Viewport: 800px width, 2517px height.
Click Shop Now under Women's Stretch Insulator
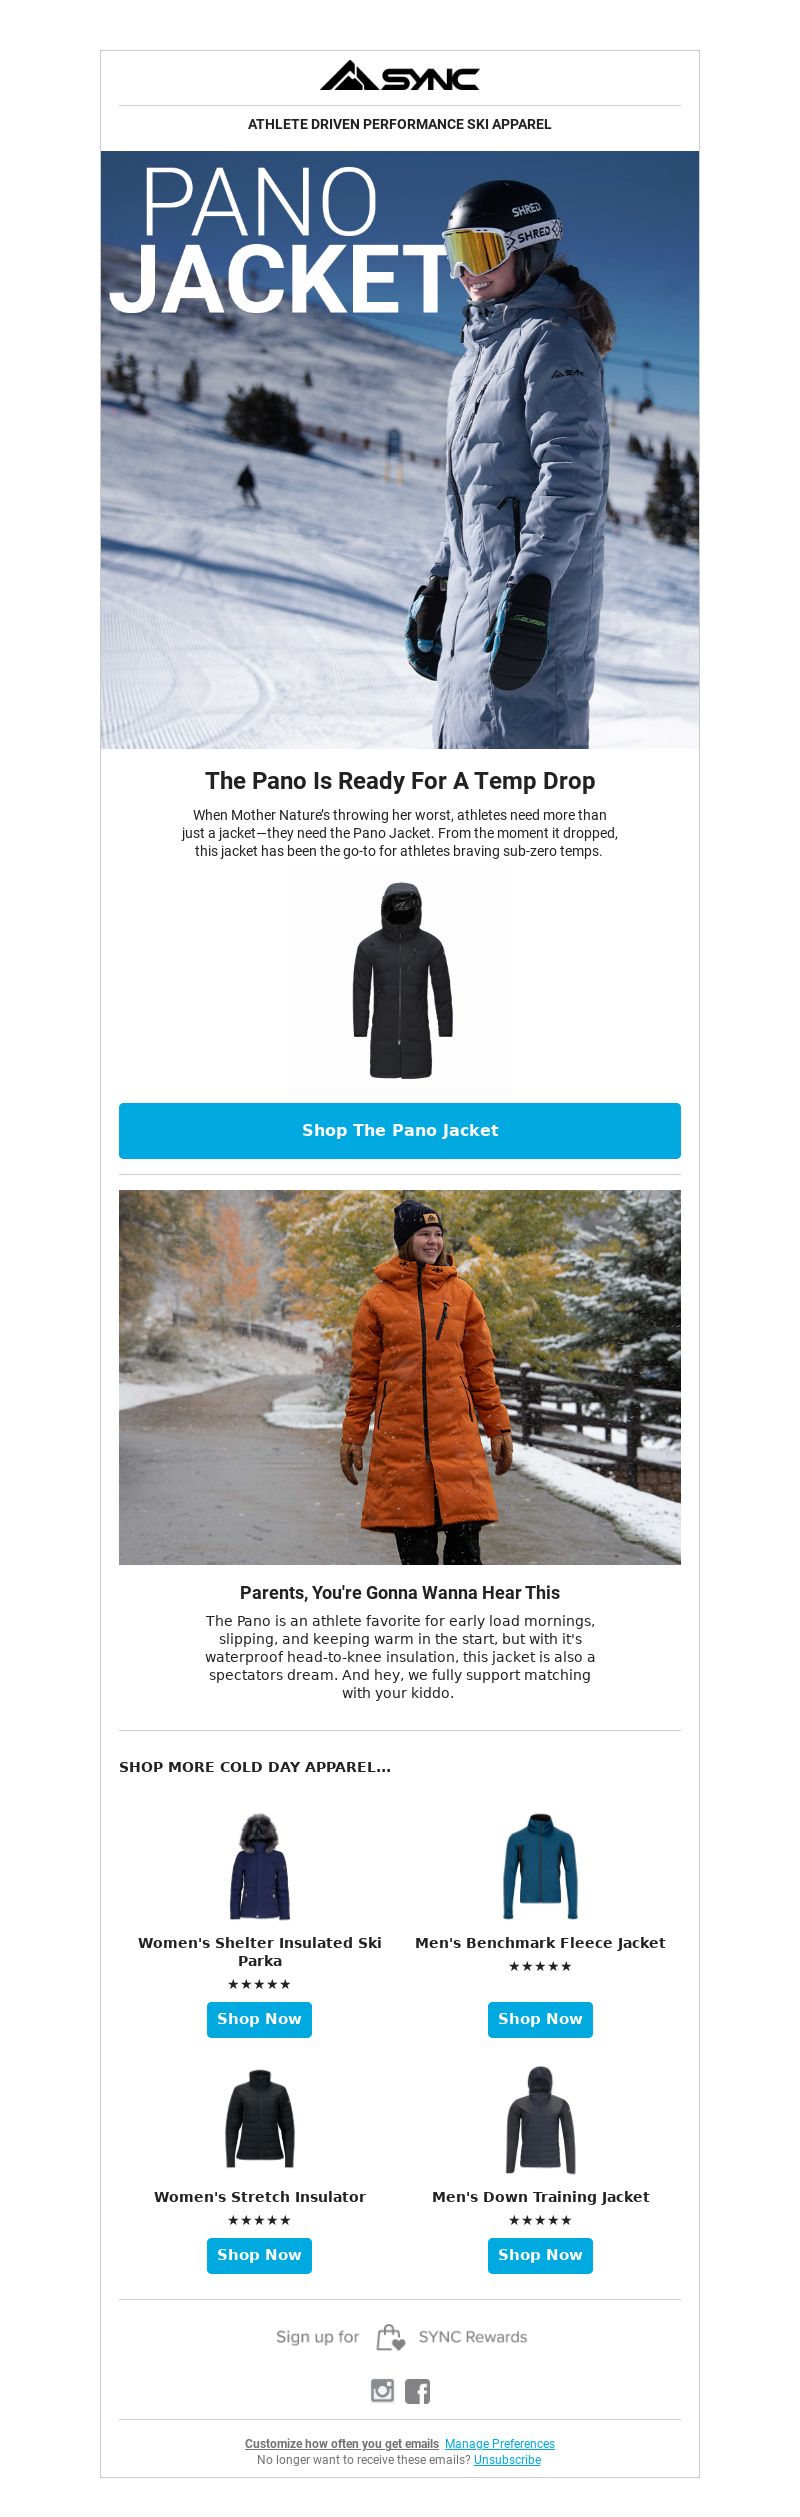click(x=259, y=2255)
